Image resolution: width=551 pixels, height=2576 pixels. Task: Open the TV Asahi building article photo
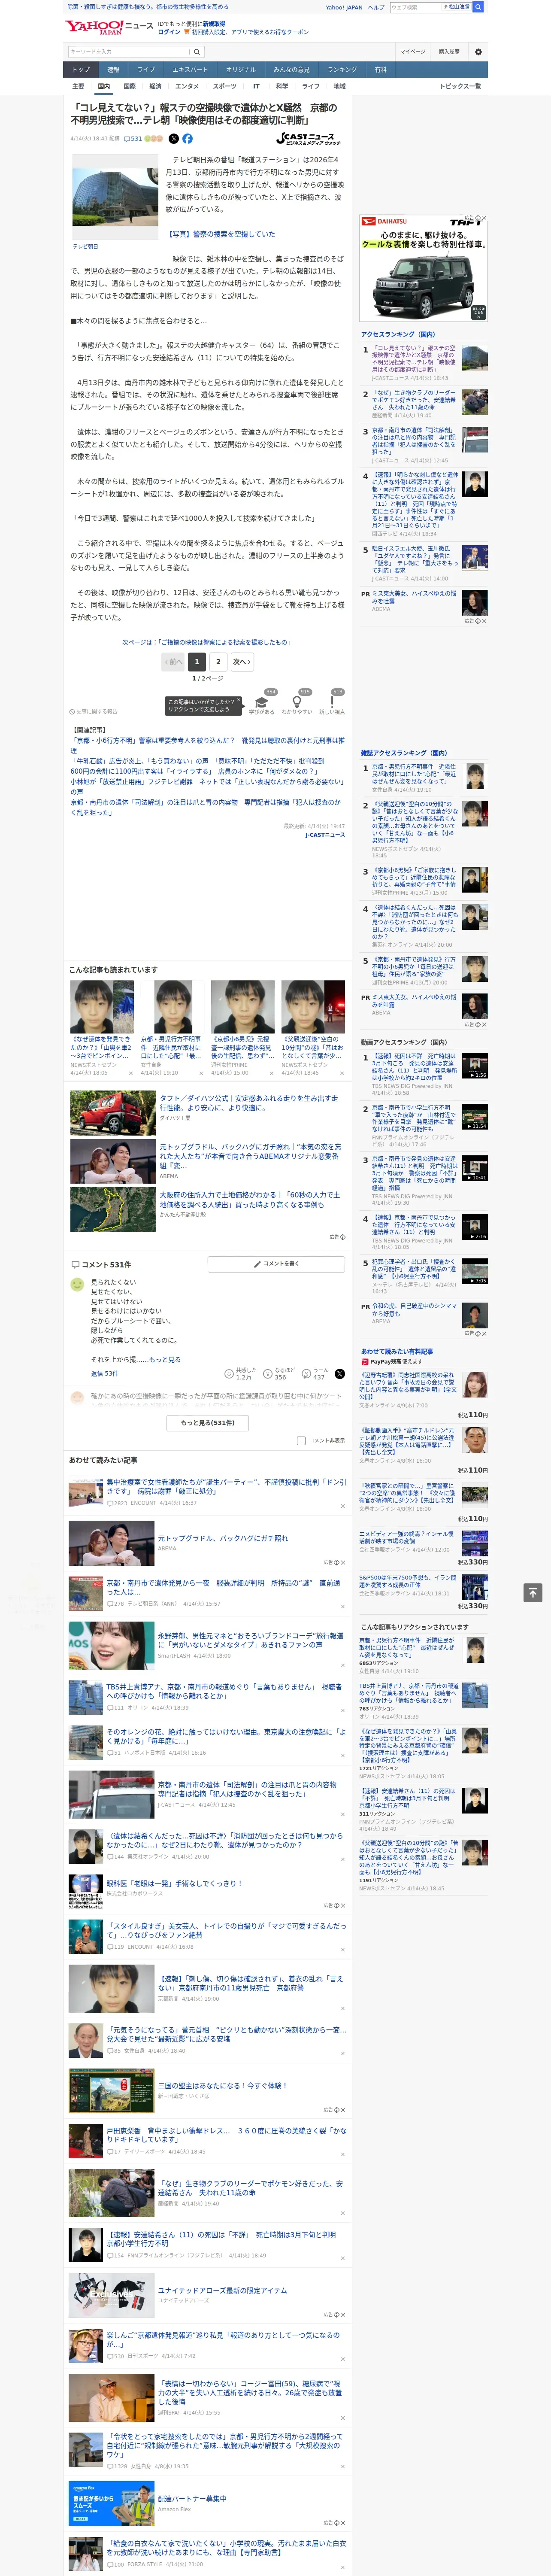[115, 197]
